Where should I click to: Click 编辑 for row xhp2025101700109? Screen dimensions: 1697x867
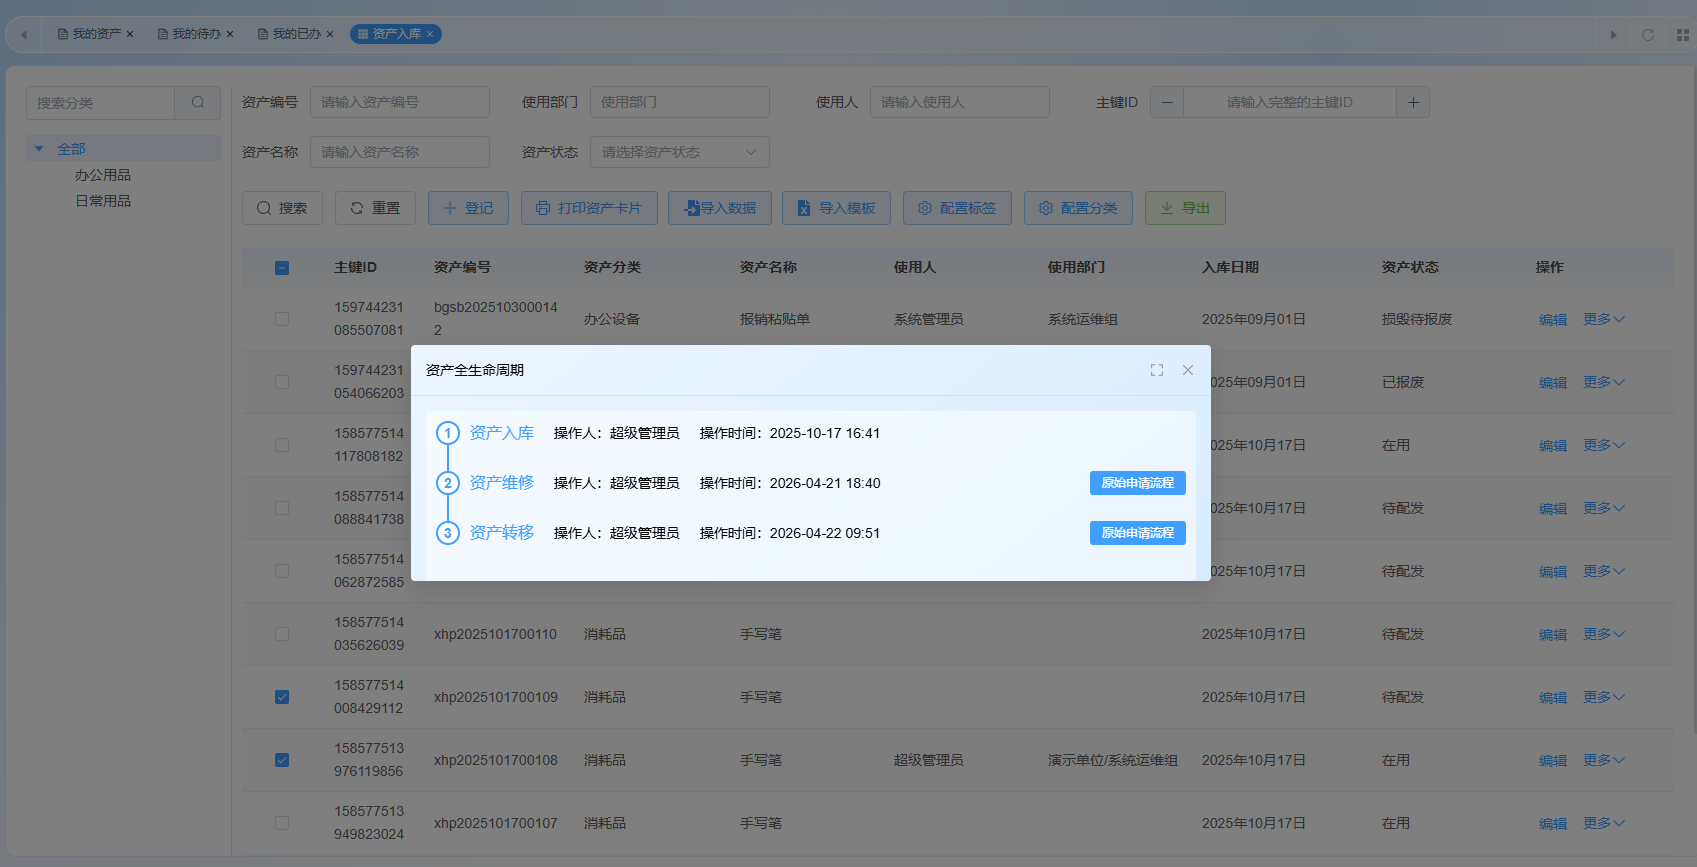point(1553,698)
